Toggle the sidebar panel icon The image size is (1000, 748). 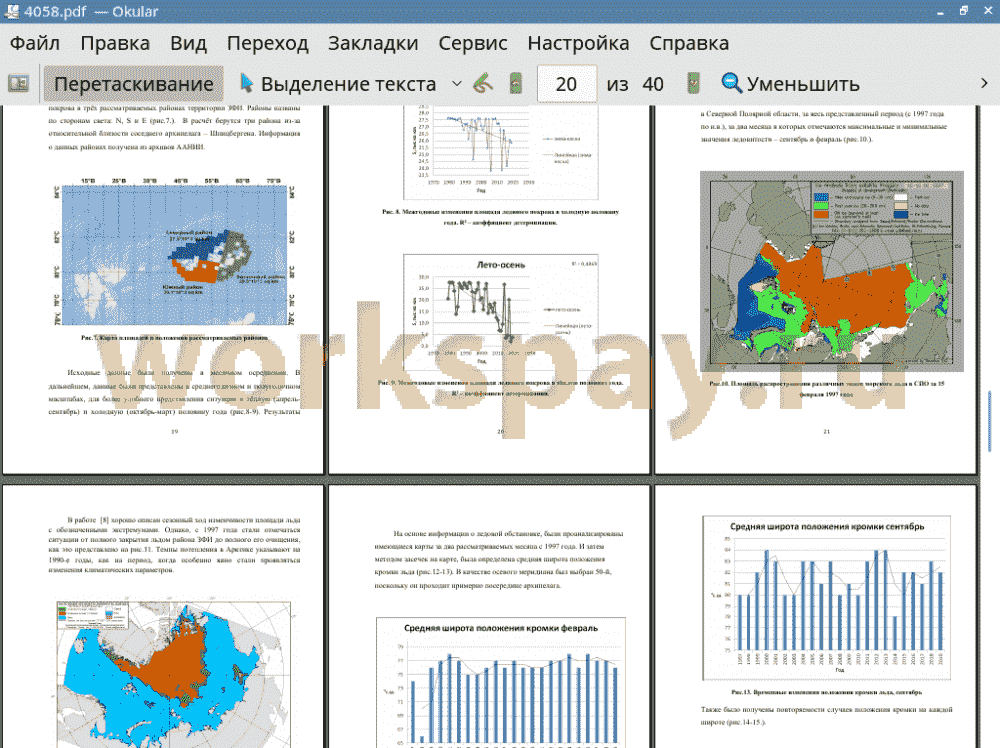point(18,84)
